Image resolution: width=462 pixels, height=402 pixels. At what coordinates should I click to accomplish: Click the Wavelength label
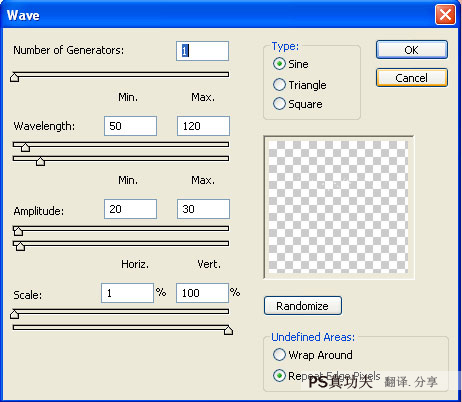(x=44, y=126)
